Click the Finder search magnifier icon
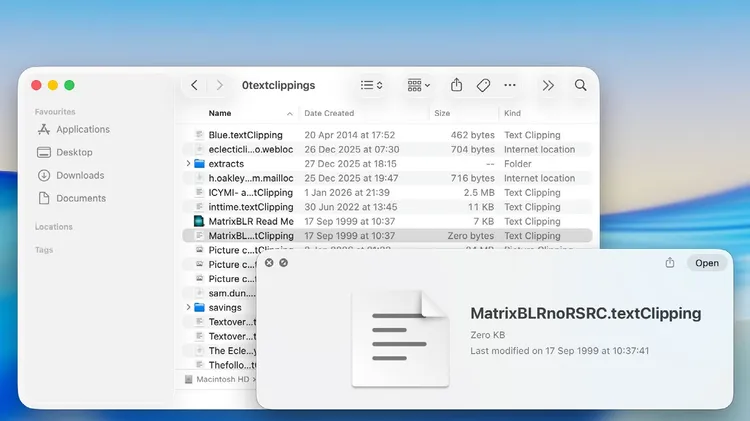Image resolution: width=750 pixels, height=421 pixels. (x=580, y=86)
